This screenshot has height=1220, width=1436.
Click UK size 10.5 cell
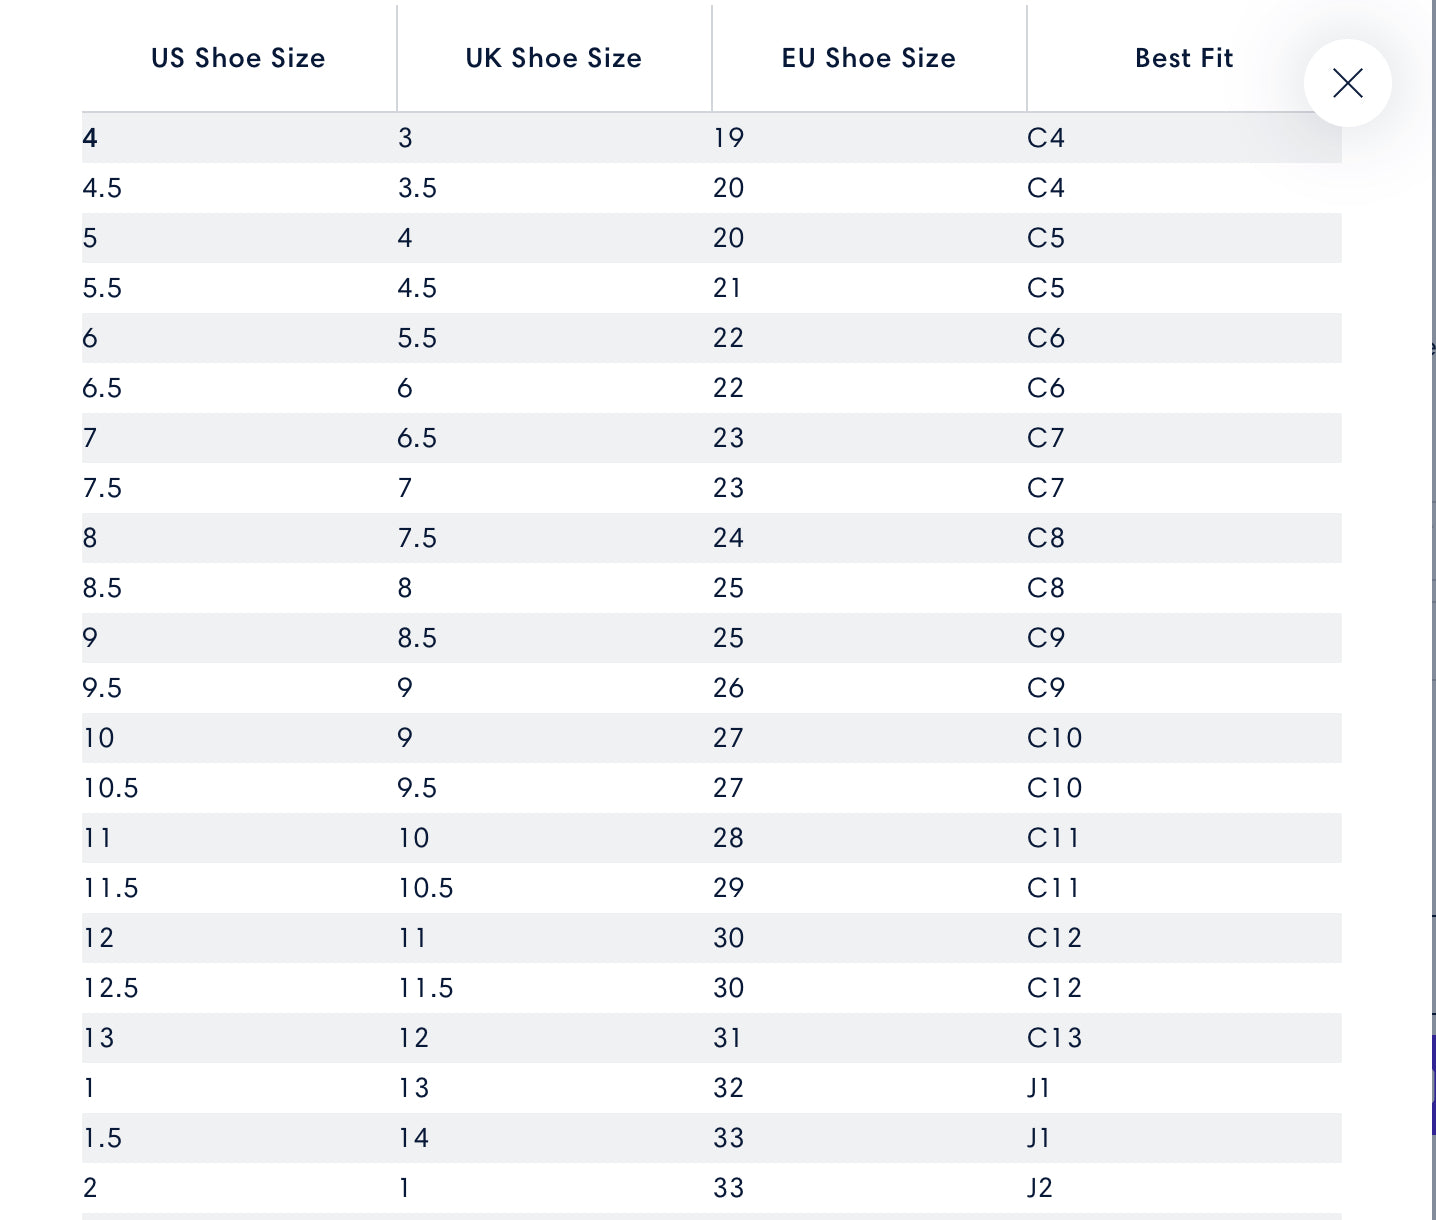pyautogui.click(x=426, y=888)
